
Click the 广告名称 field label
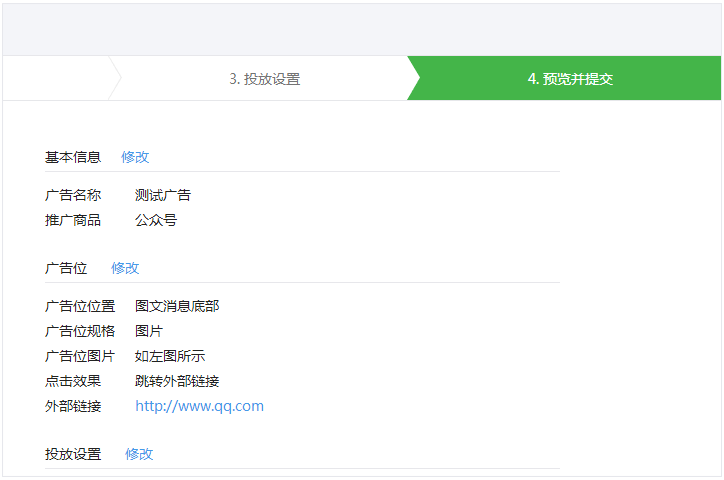pos(72,195)
